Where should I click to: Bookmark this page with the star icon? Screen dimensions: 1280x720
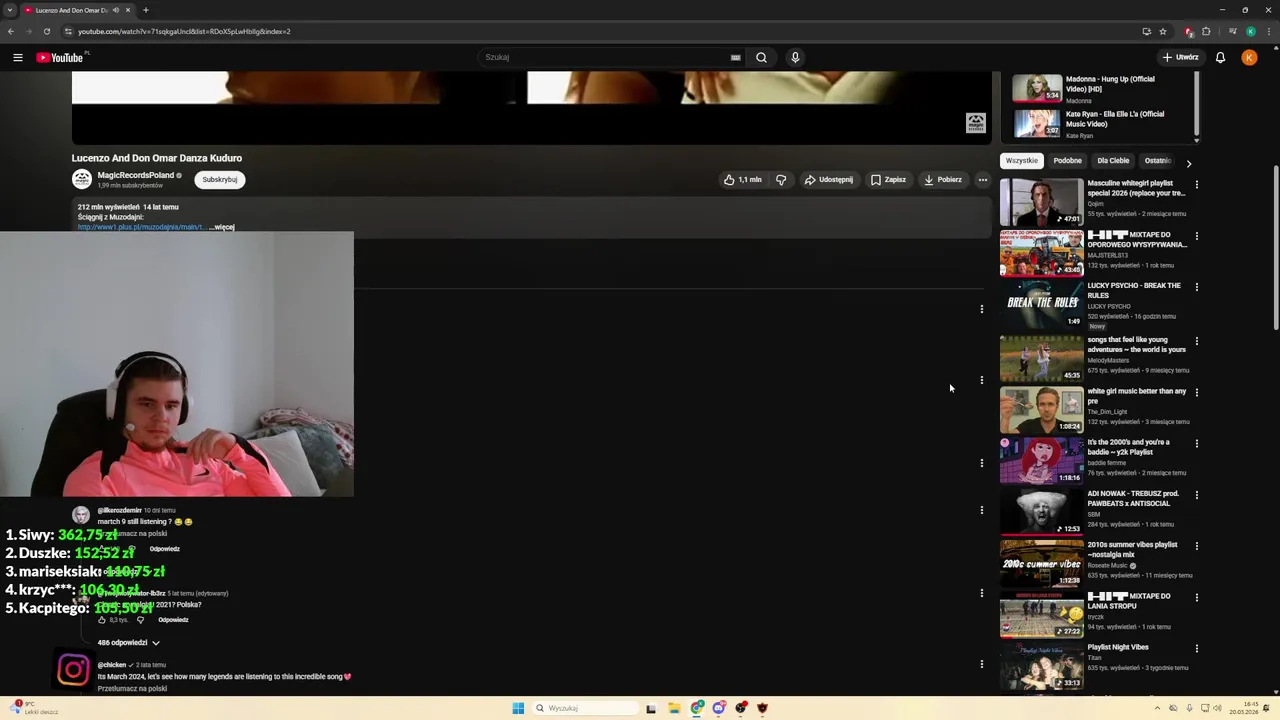point(1163,31)
